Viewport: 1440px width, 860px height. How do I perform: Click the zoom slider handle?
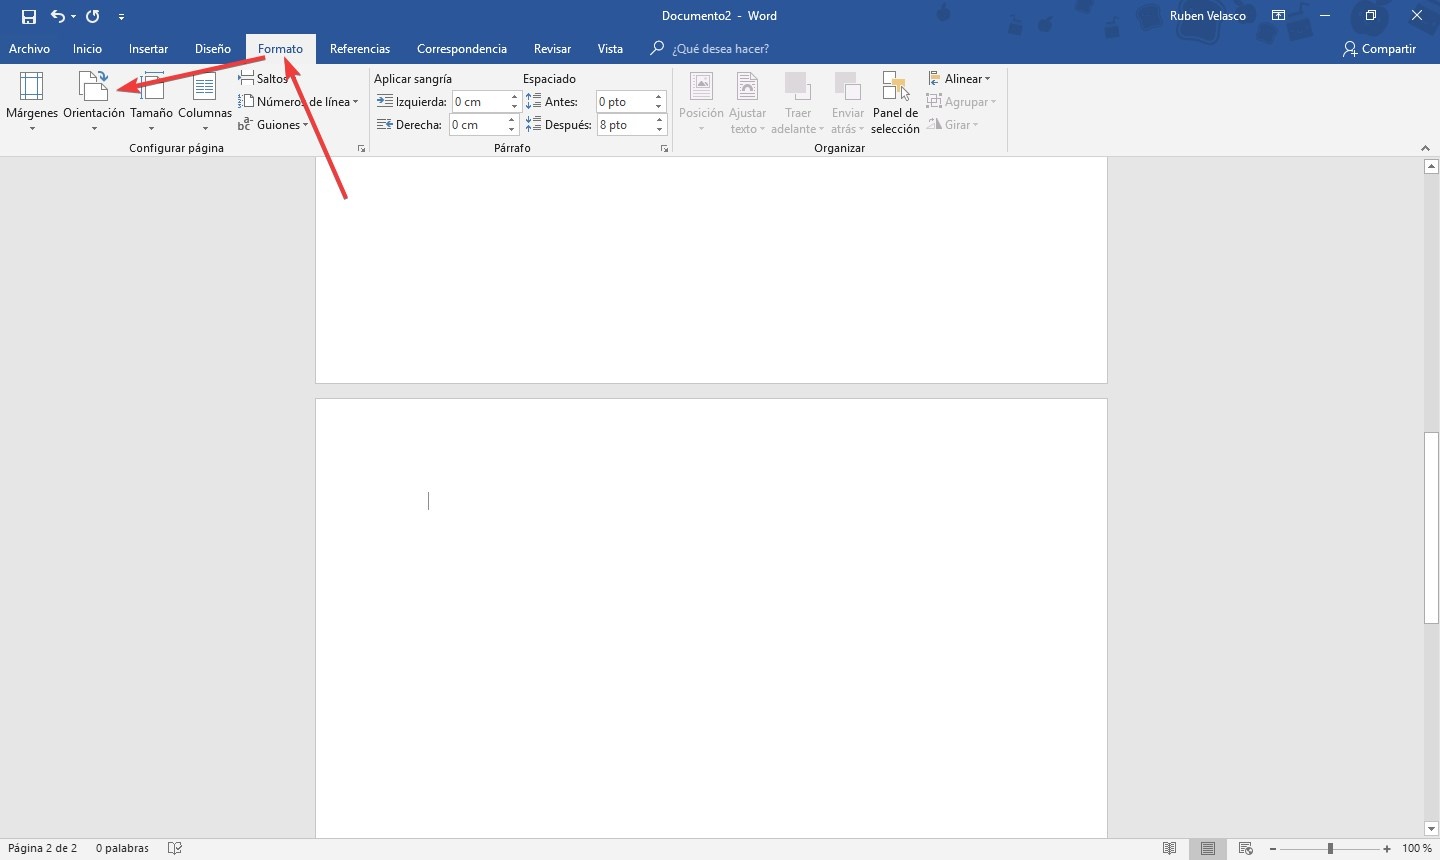(x=1330, y=848)
